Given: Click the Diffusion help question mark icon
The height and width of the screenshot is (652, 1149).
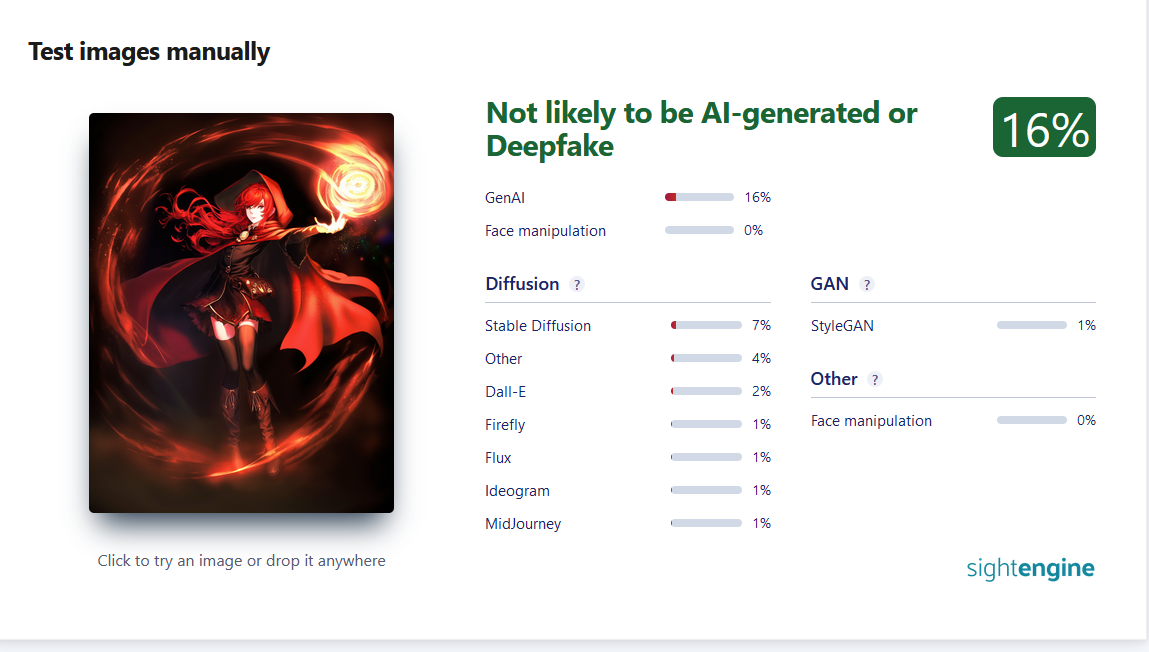Looking at the screenshot, I should click(577, 285).
